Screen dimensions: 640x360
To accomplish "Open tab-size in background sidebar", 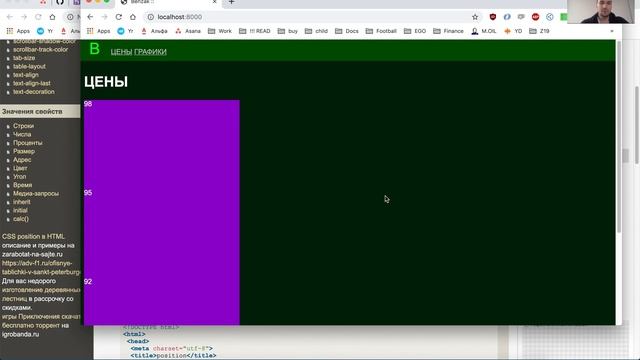I will point(24,58).
